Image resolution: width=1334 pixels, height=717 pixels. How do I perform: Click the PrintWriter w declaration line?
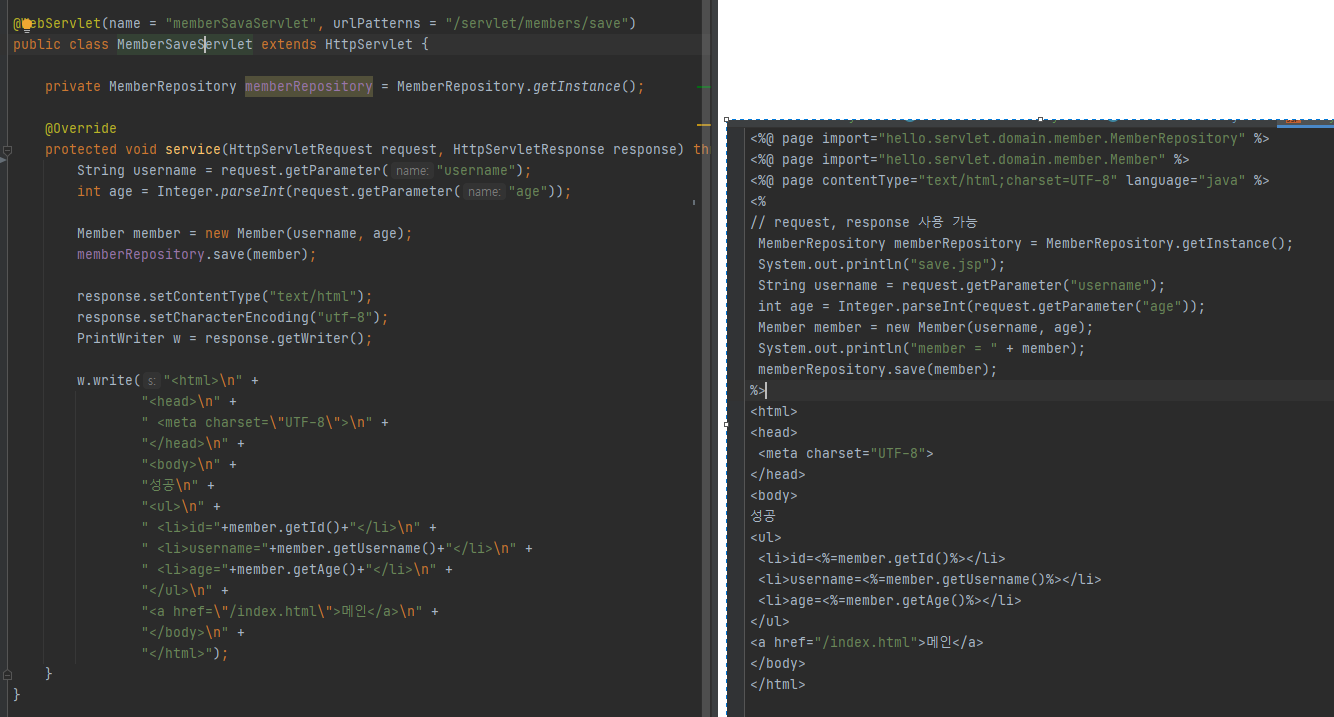coord(225,338)
